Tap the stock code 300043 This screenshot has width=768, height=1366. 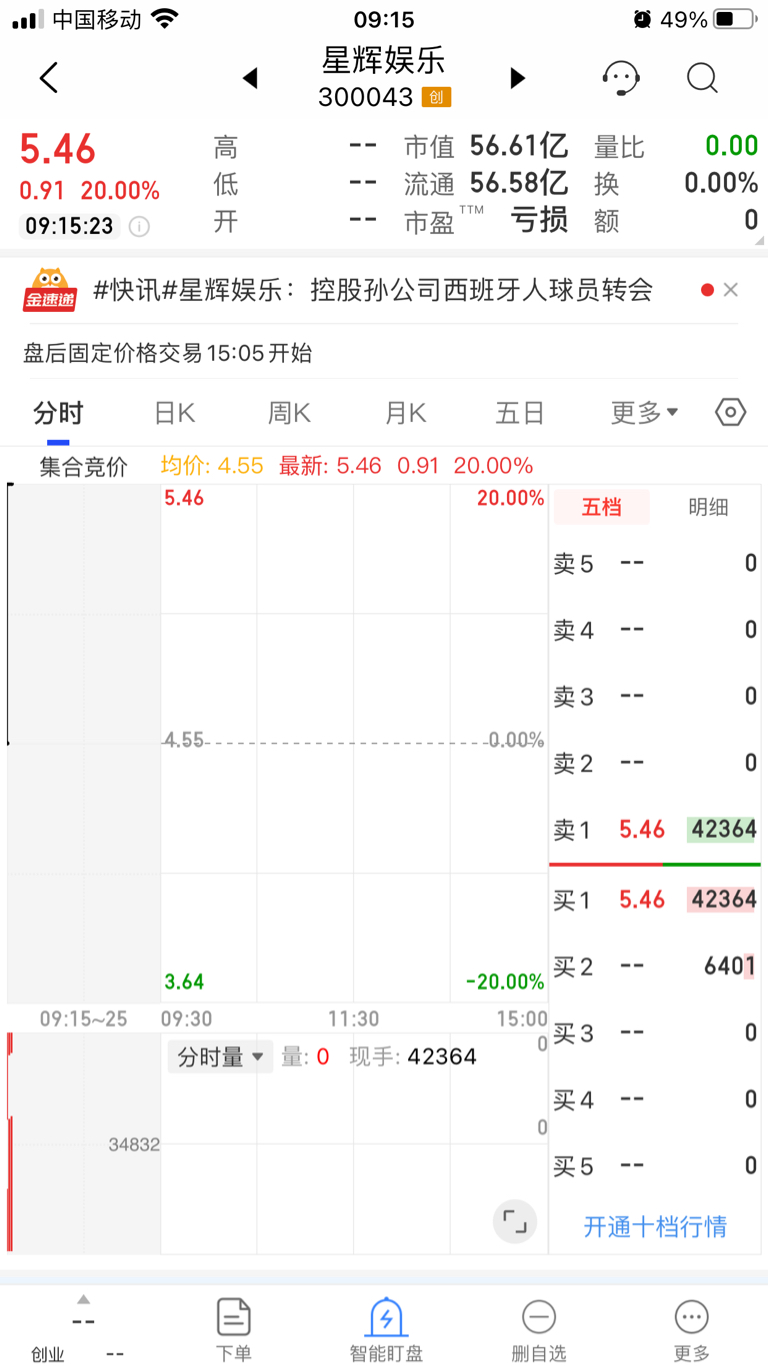click(365, 97)
